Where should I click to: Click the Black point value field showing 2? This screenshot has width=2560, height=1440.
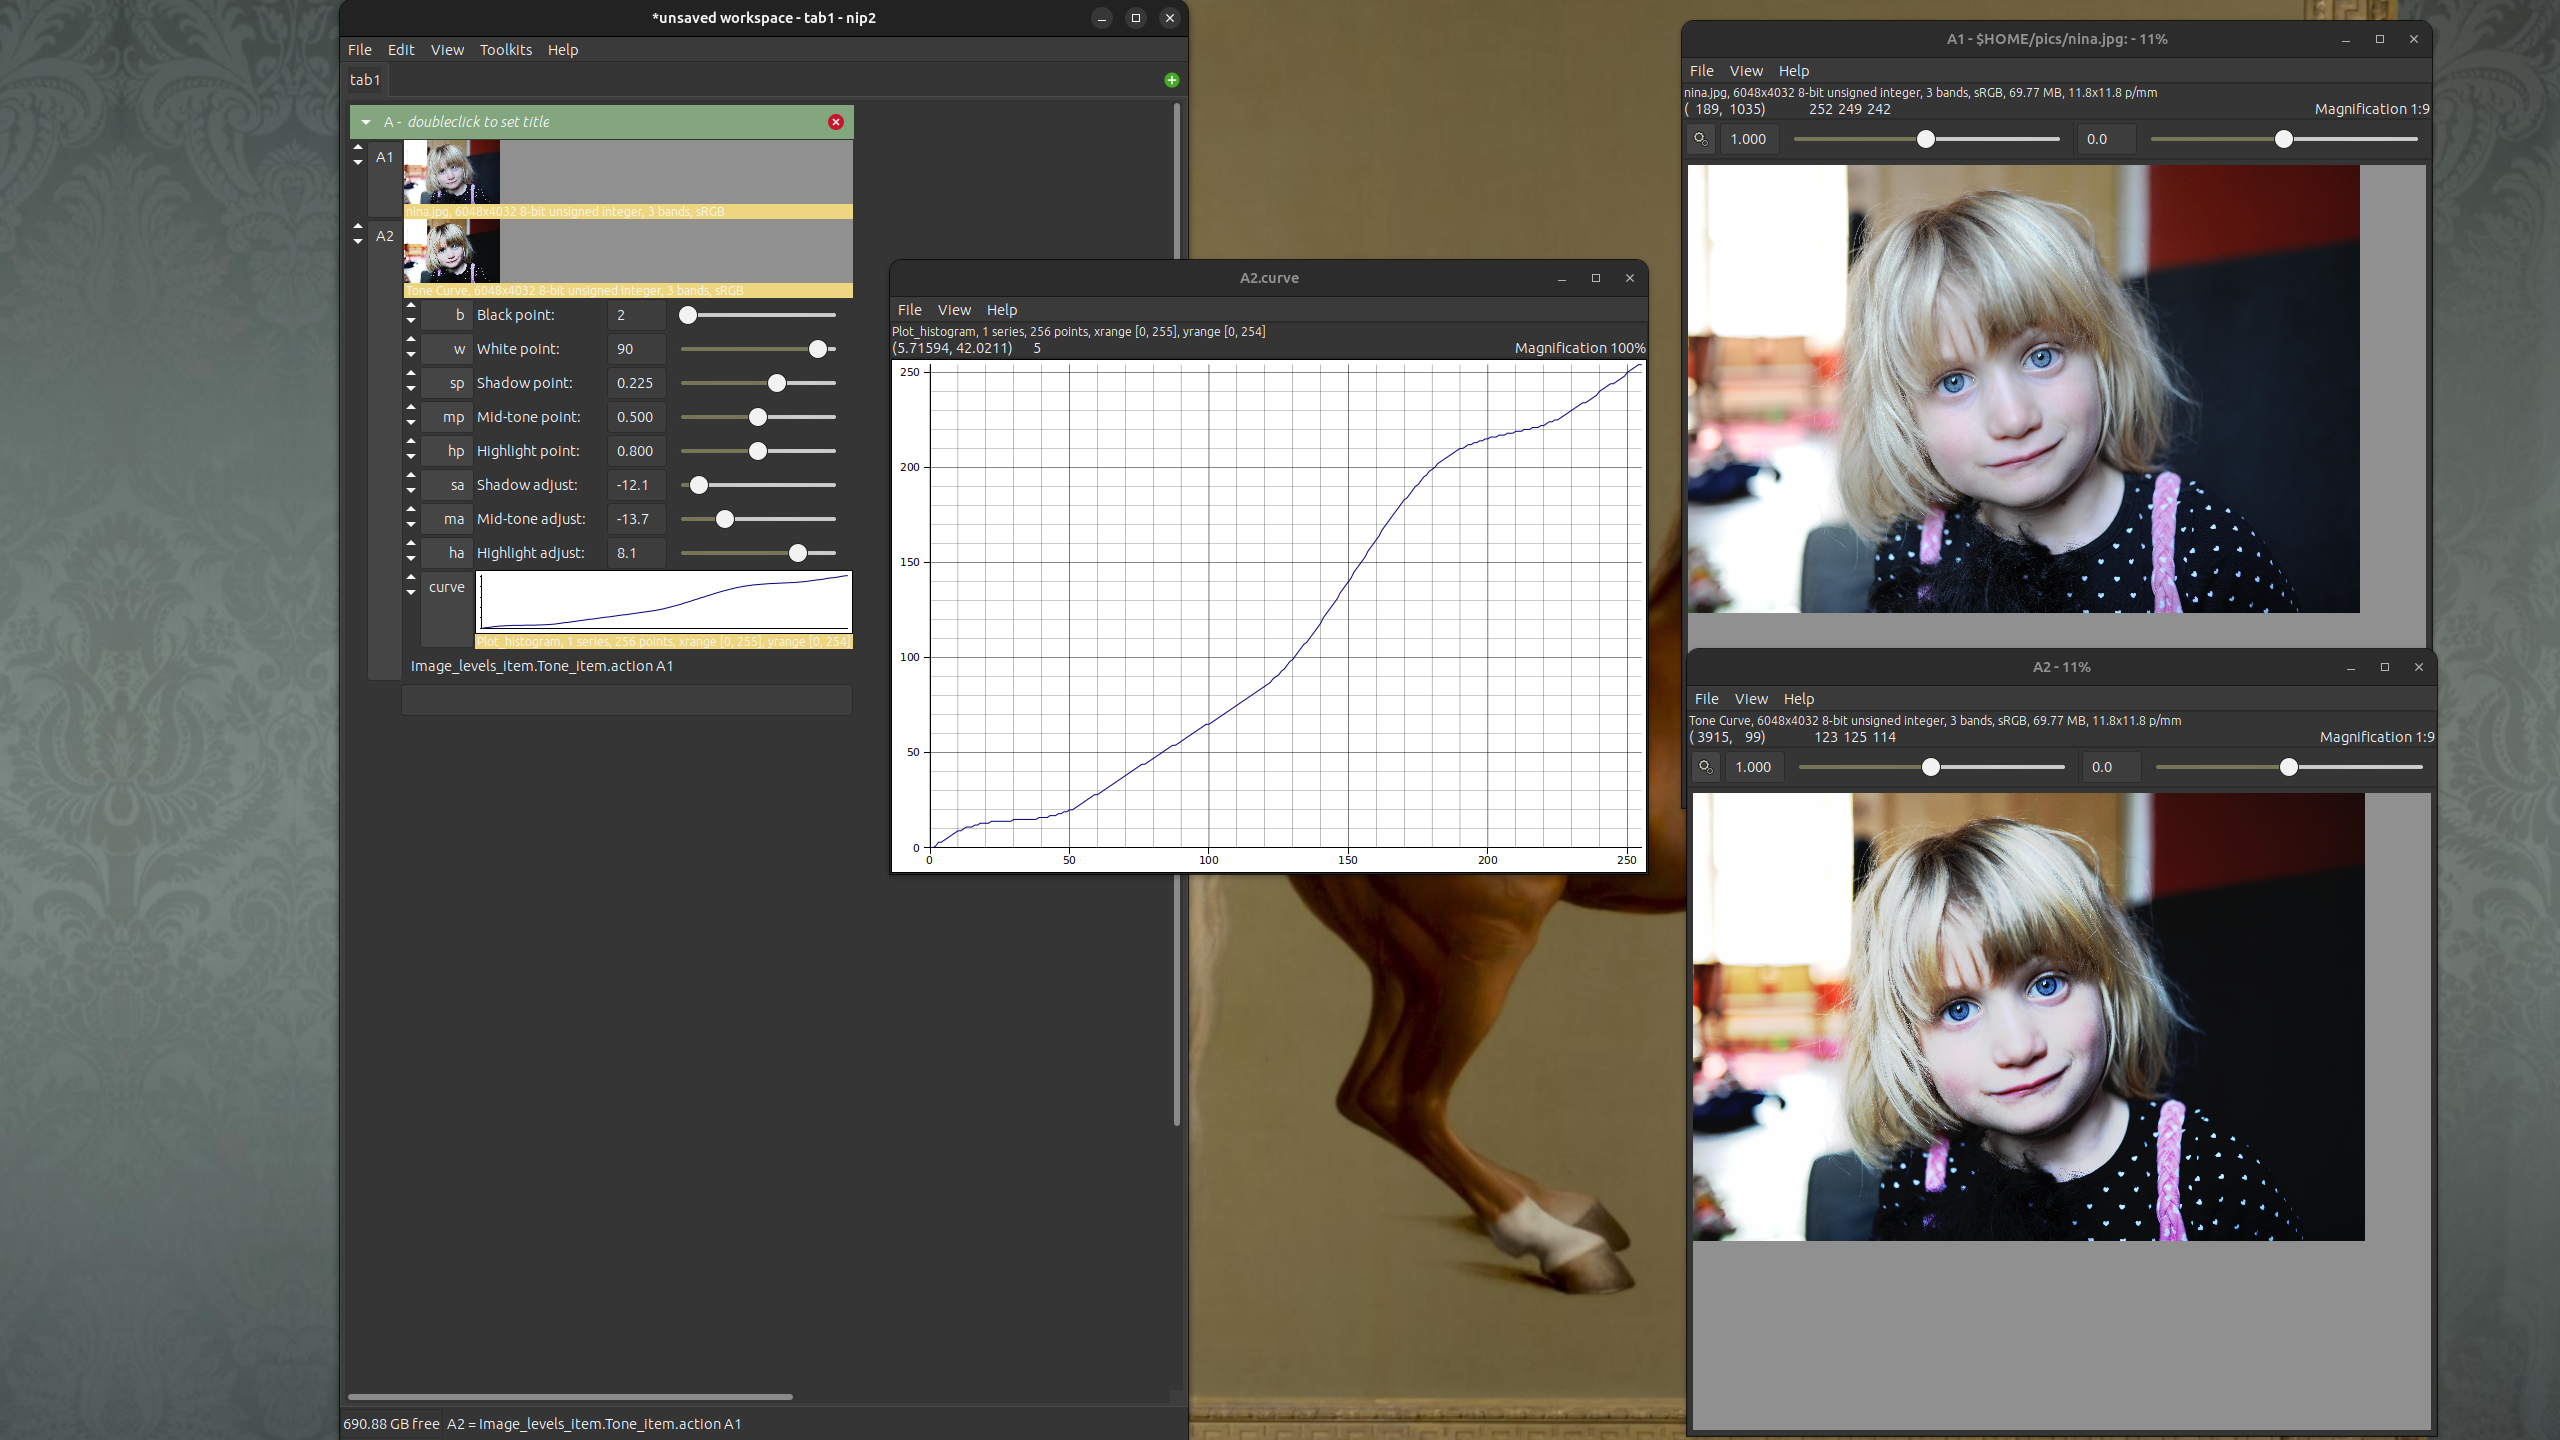[x=636, y=314]
